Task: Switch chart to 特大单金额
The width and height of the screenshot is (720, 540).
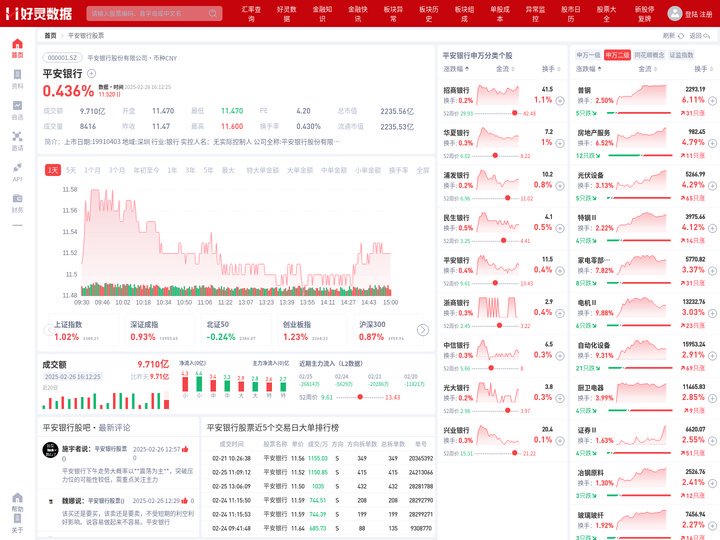Action: 262,170
